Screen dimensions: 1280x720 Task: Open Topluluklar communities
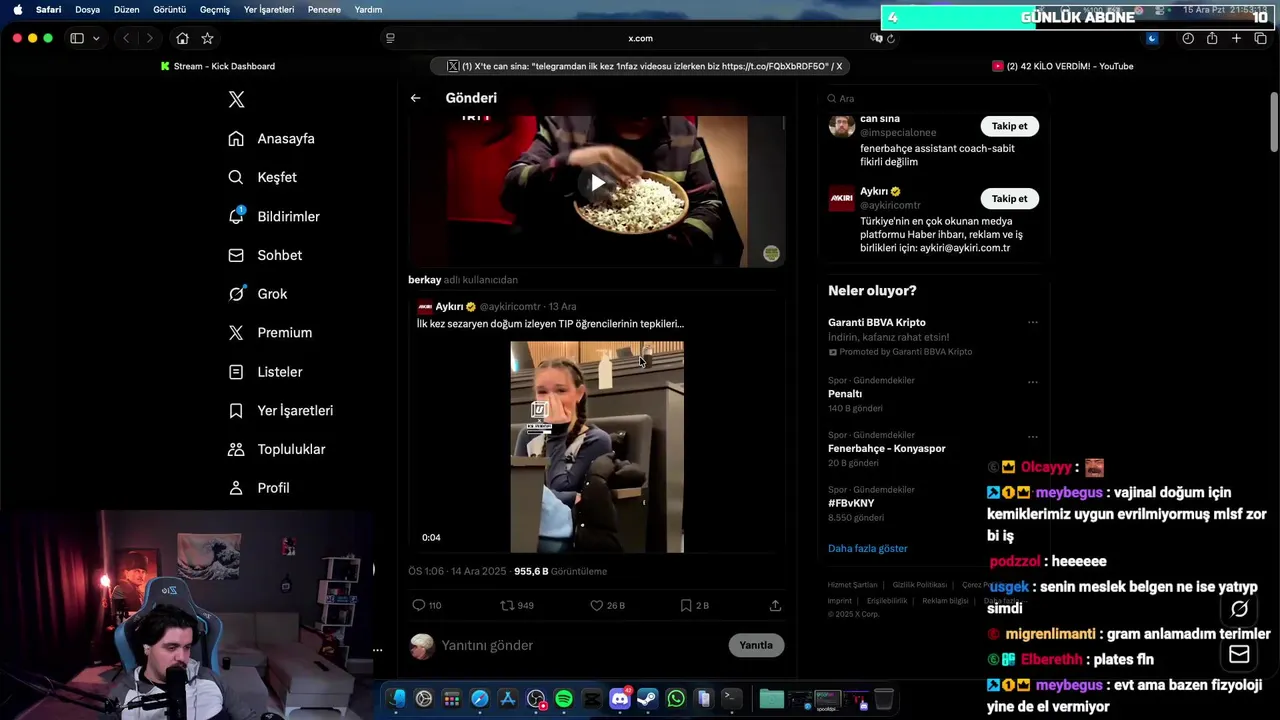pyautogui.click(x=276, y=450)
